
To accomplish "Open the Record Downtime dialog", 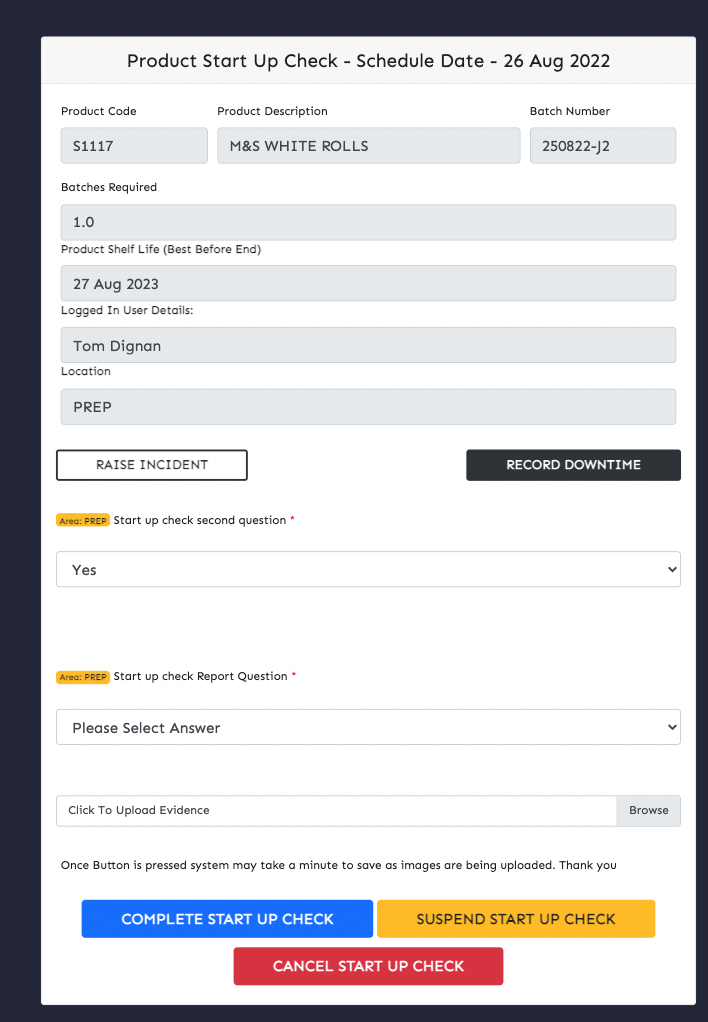I will coord(573,465).
